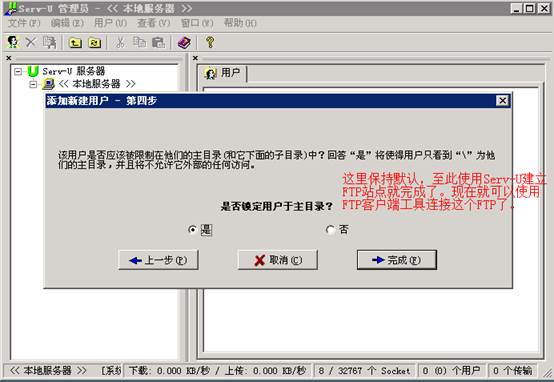This screenshot has width=554, height=382.
Task: Minimize the Serv-U main window
Action: 517,8
